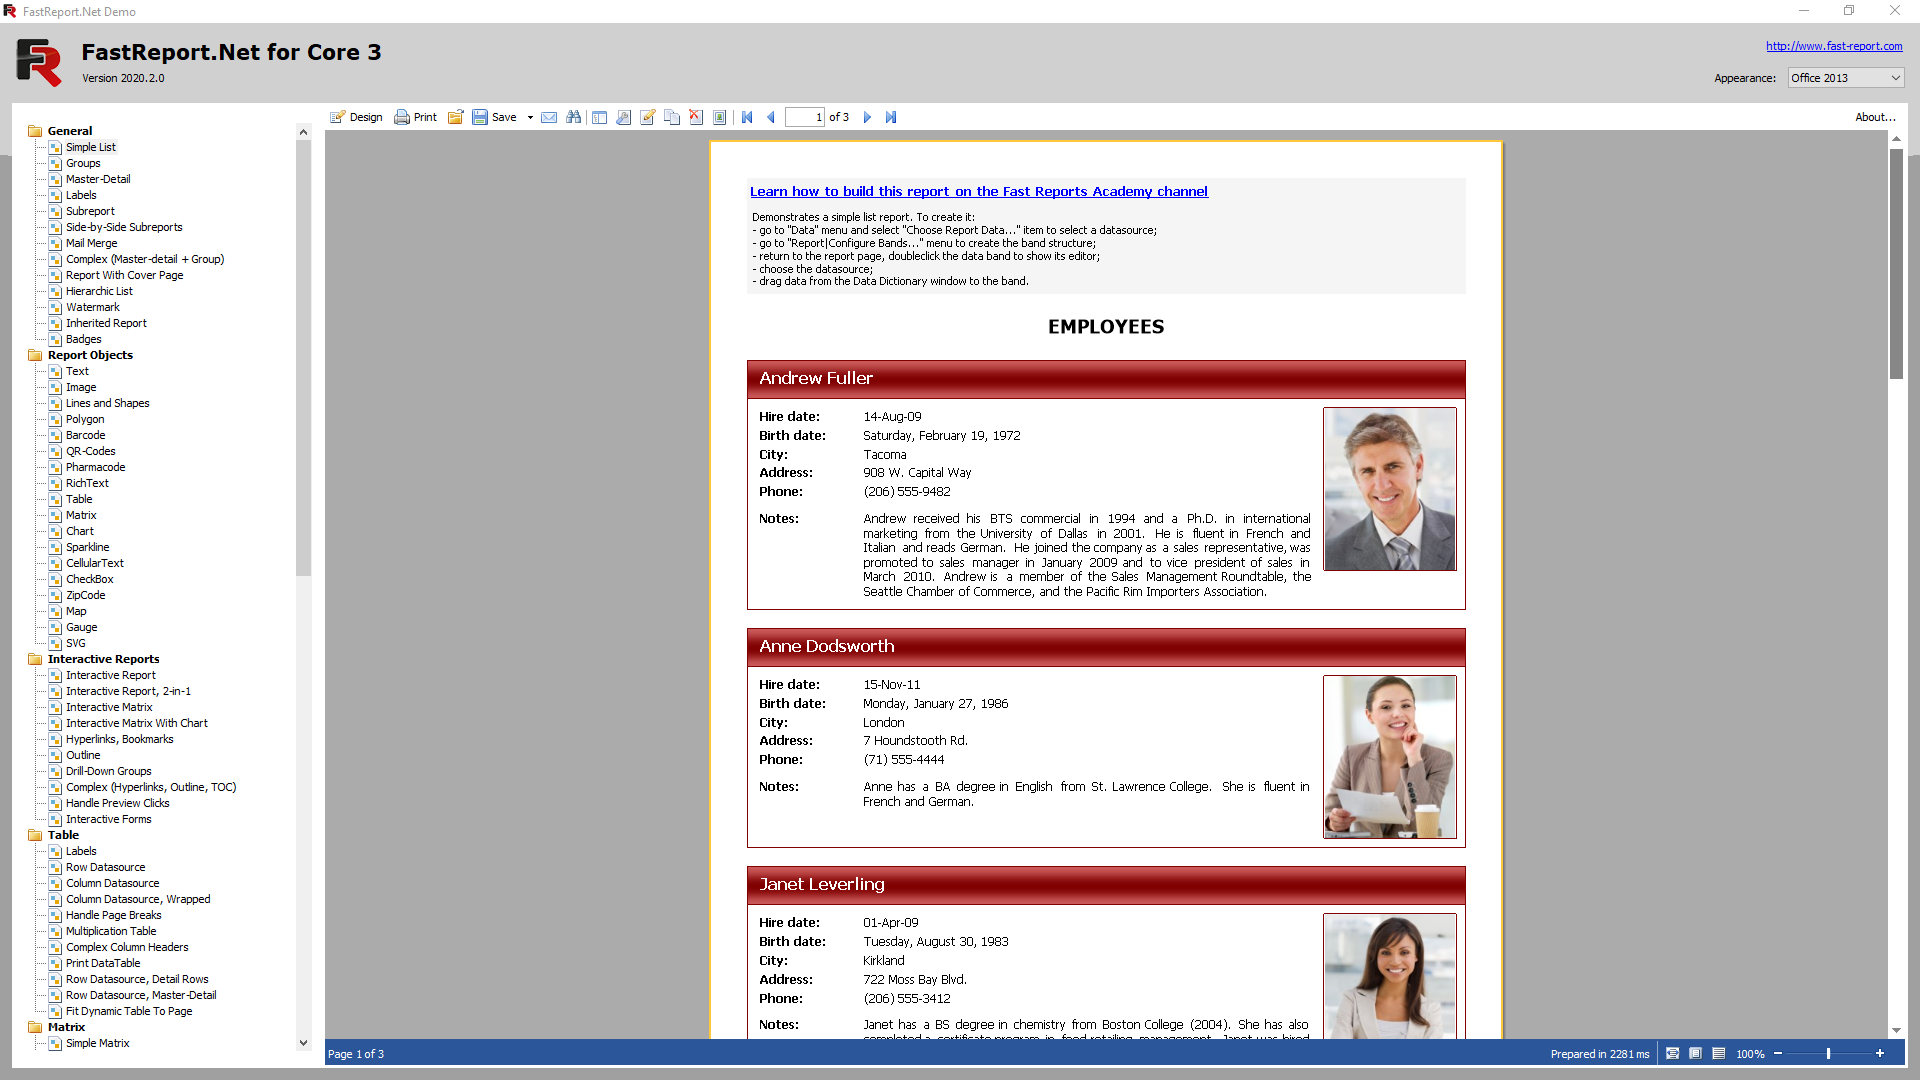Click the next page arrow

click(867, 117)
